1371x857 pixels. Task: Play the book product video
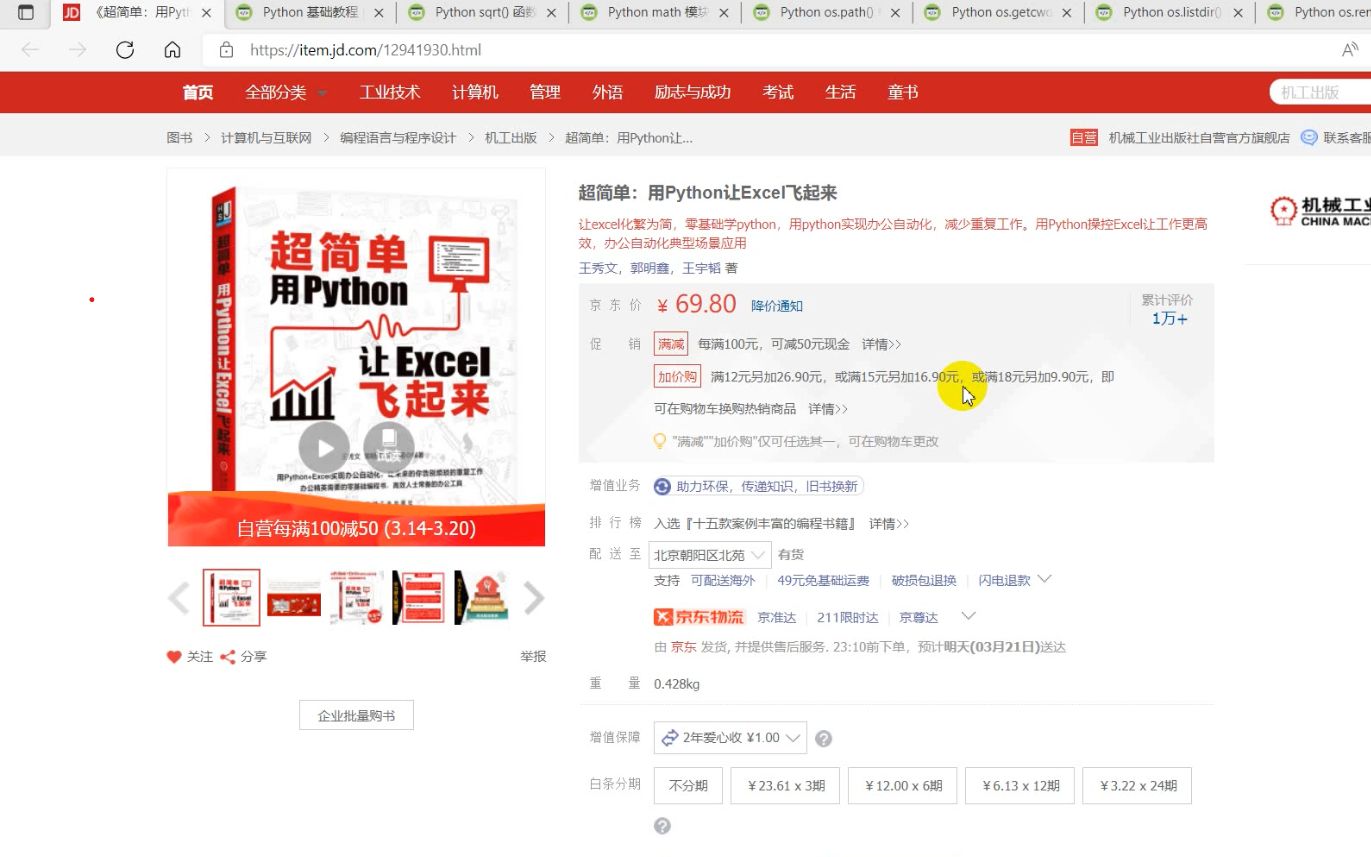point(323,447)
